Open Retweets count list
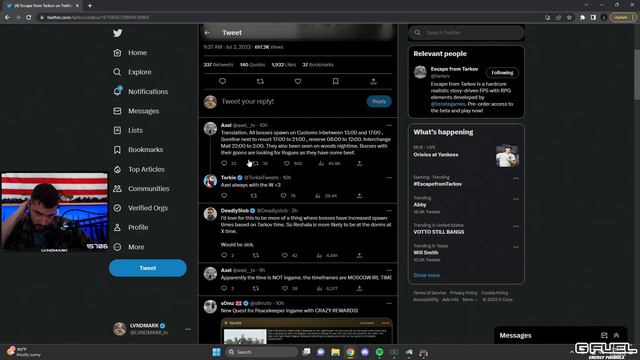This screenshot has width=640, height=360. point(218,64)
